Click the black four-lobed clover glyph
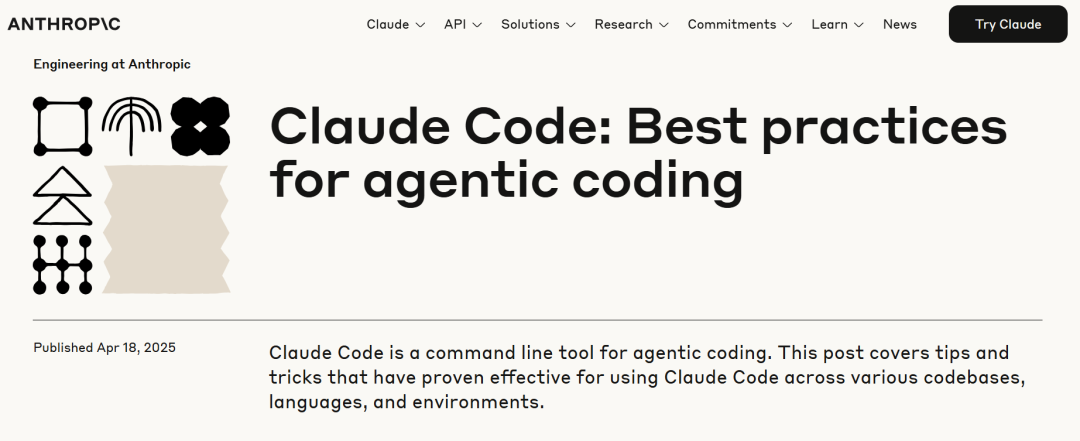 point(200,126)
